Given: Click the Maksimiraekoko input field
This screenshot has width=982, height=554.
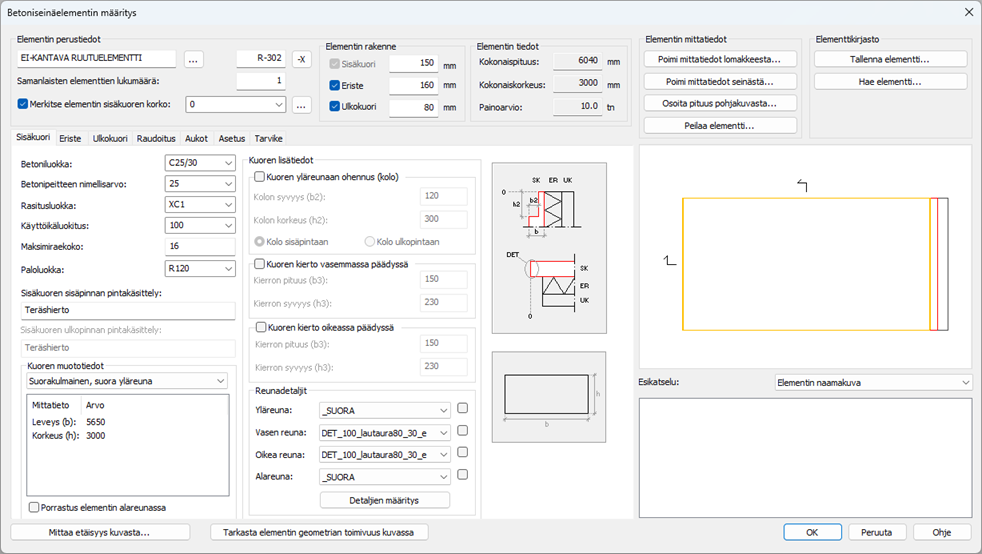Looking at the screenshot, I should point(199,246).
